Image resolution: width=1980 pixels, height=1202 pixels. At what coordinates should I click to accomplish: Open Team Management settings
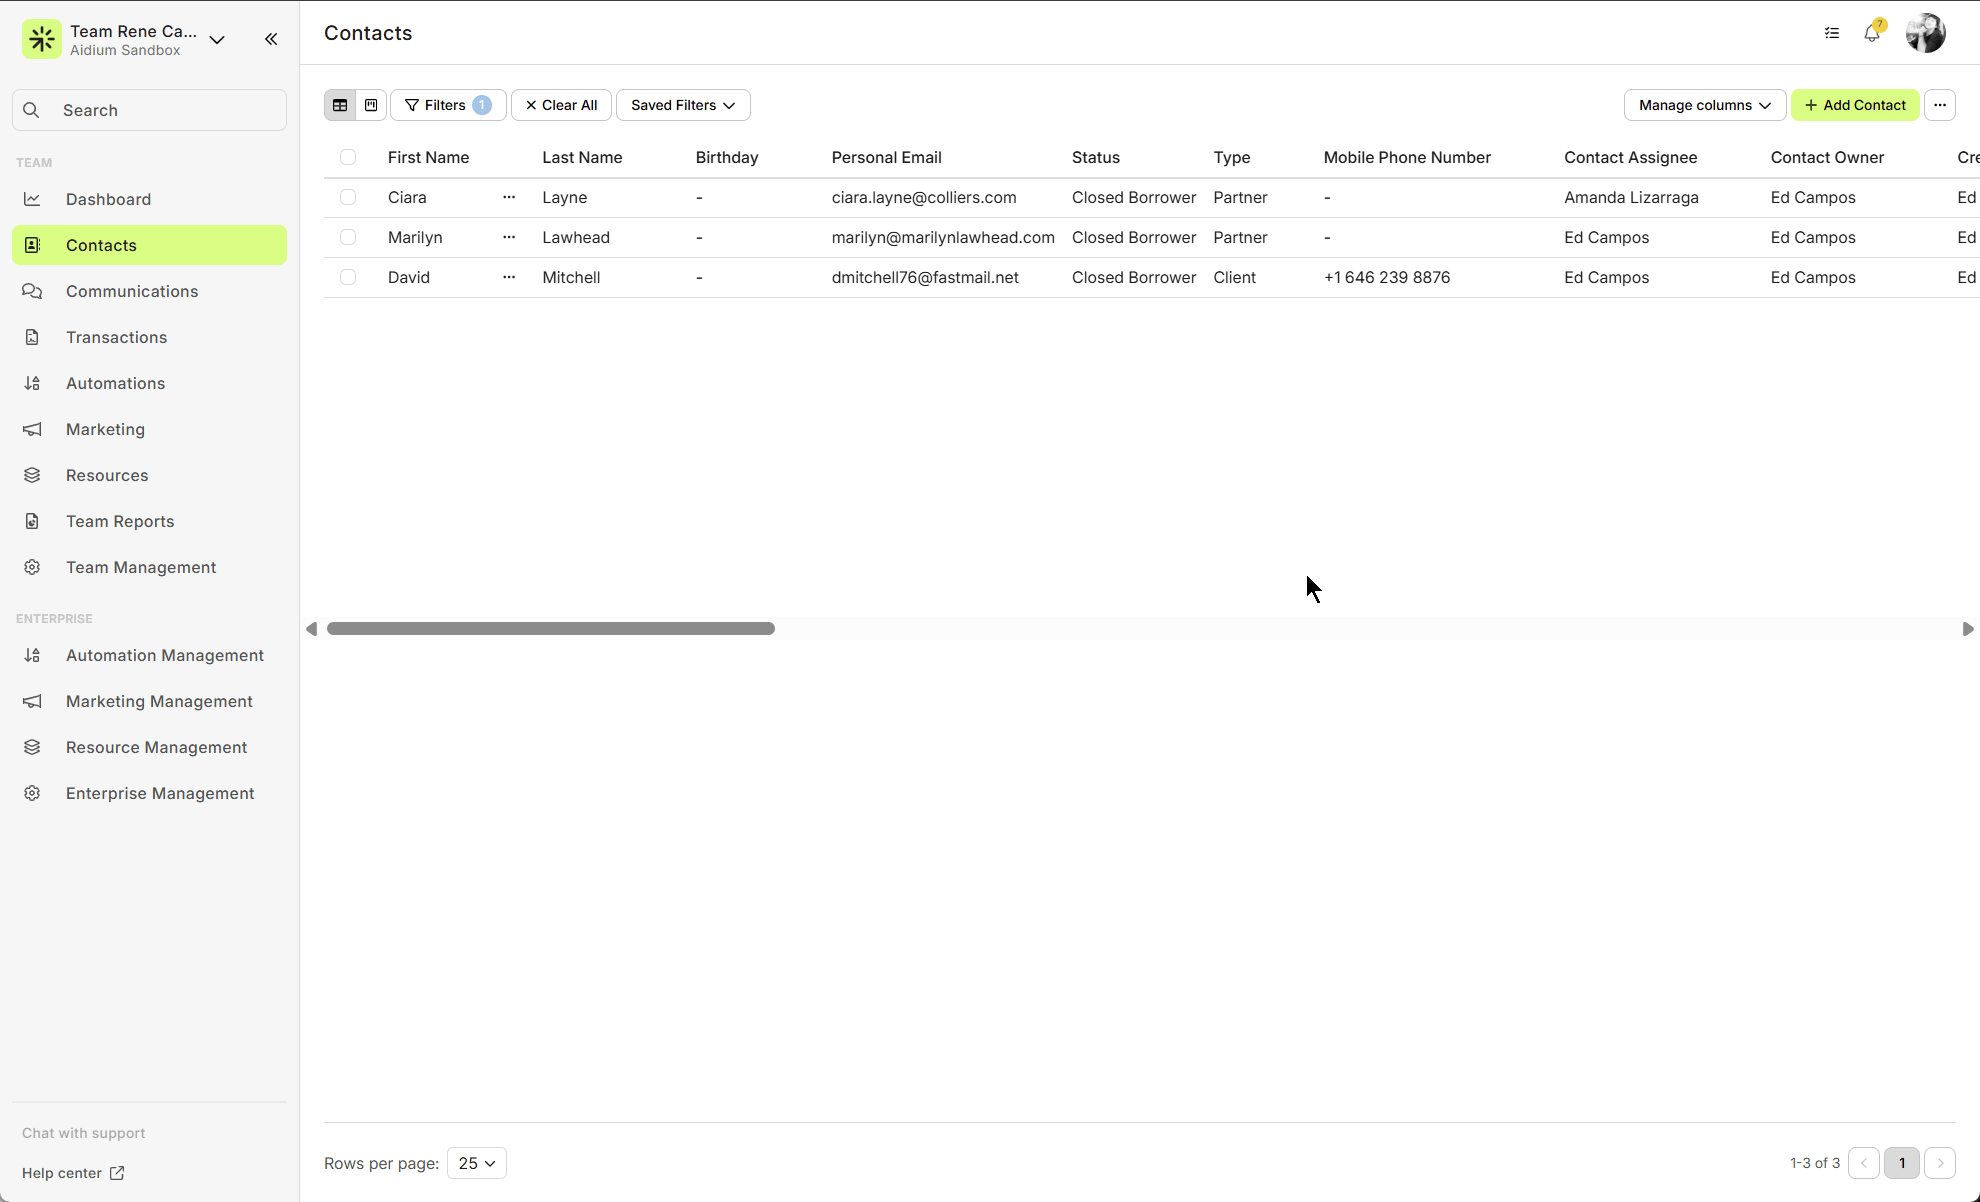140,567
